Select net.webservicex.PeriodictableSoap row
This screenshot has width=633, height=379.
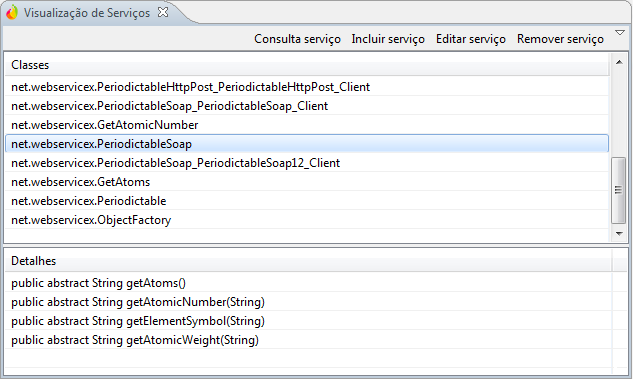(307, 144)
